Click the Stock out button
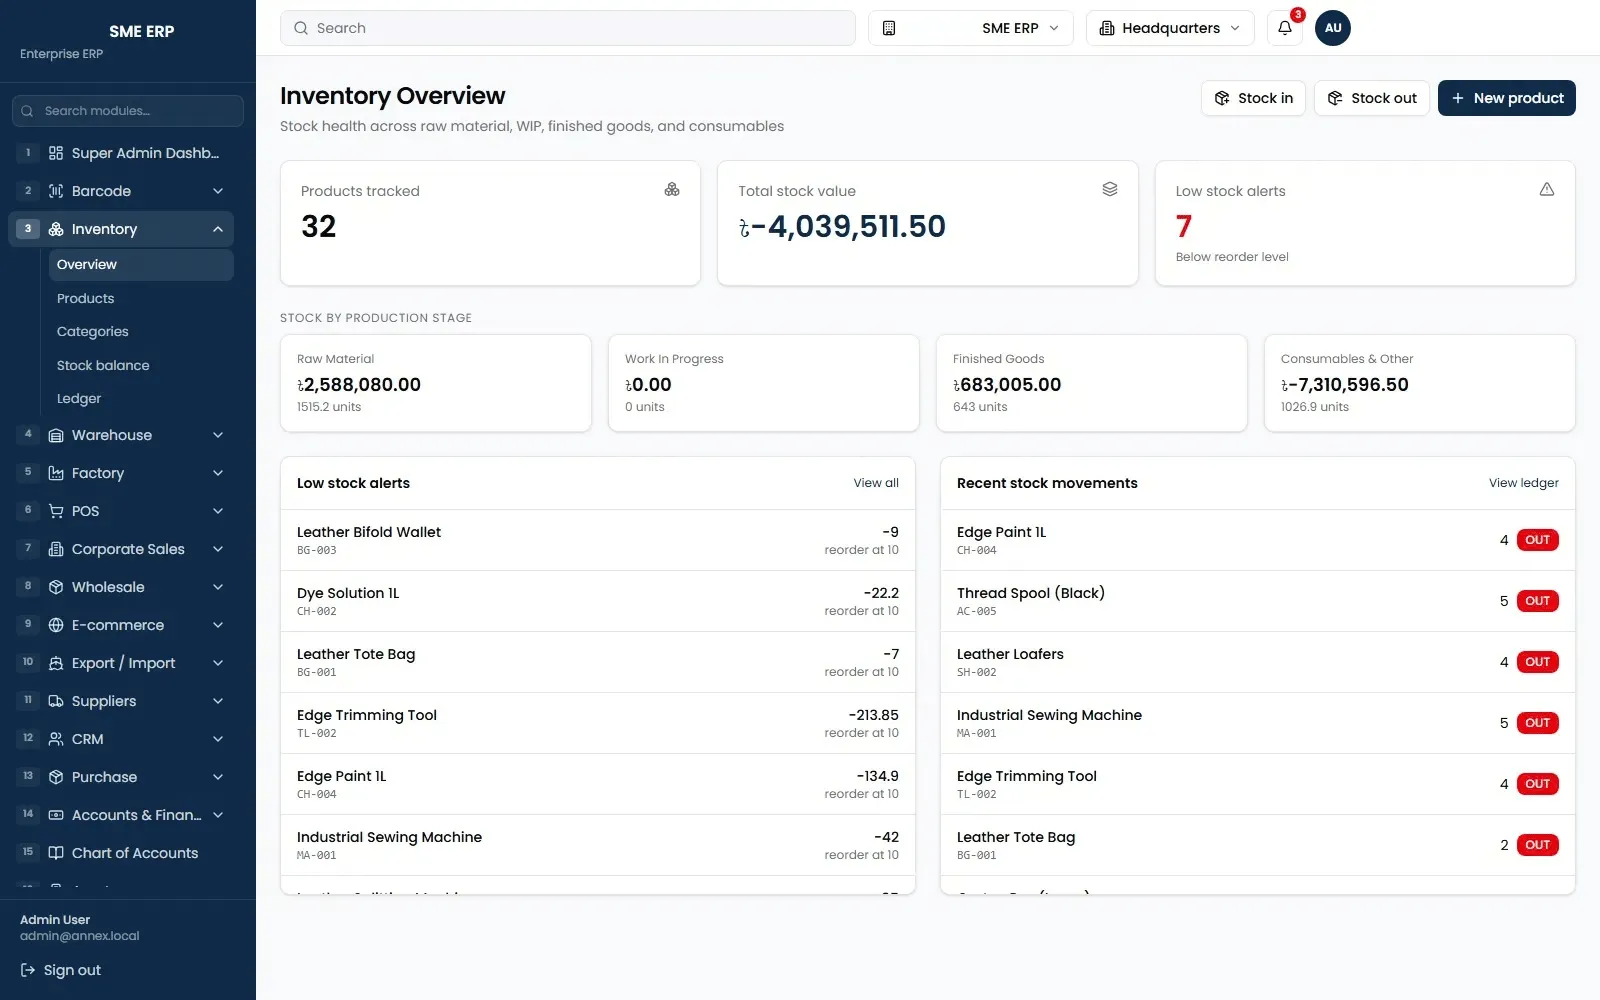Screen dimensions: 1600x1000 pos(1371,98)
